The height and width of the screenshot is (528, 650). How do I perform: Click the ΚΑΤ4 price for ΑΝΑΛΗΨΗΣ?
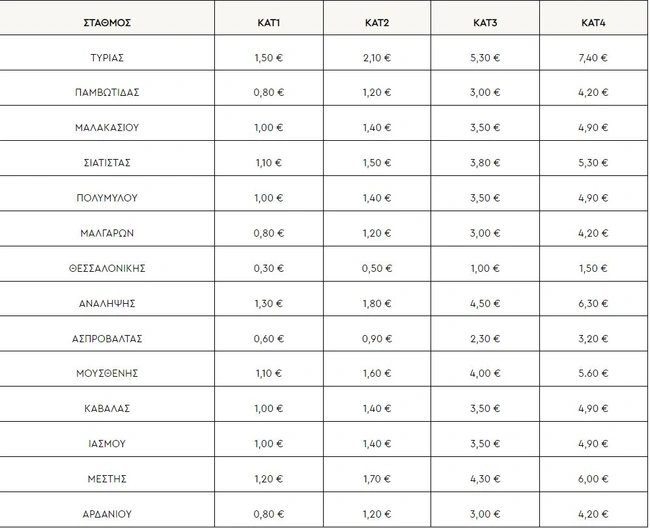594,303
